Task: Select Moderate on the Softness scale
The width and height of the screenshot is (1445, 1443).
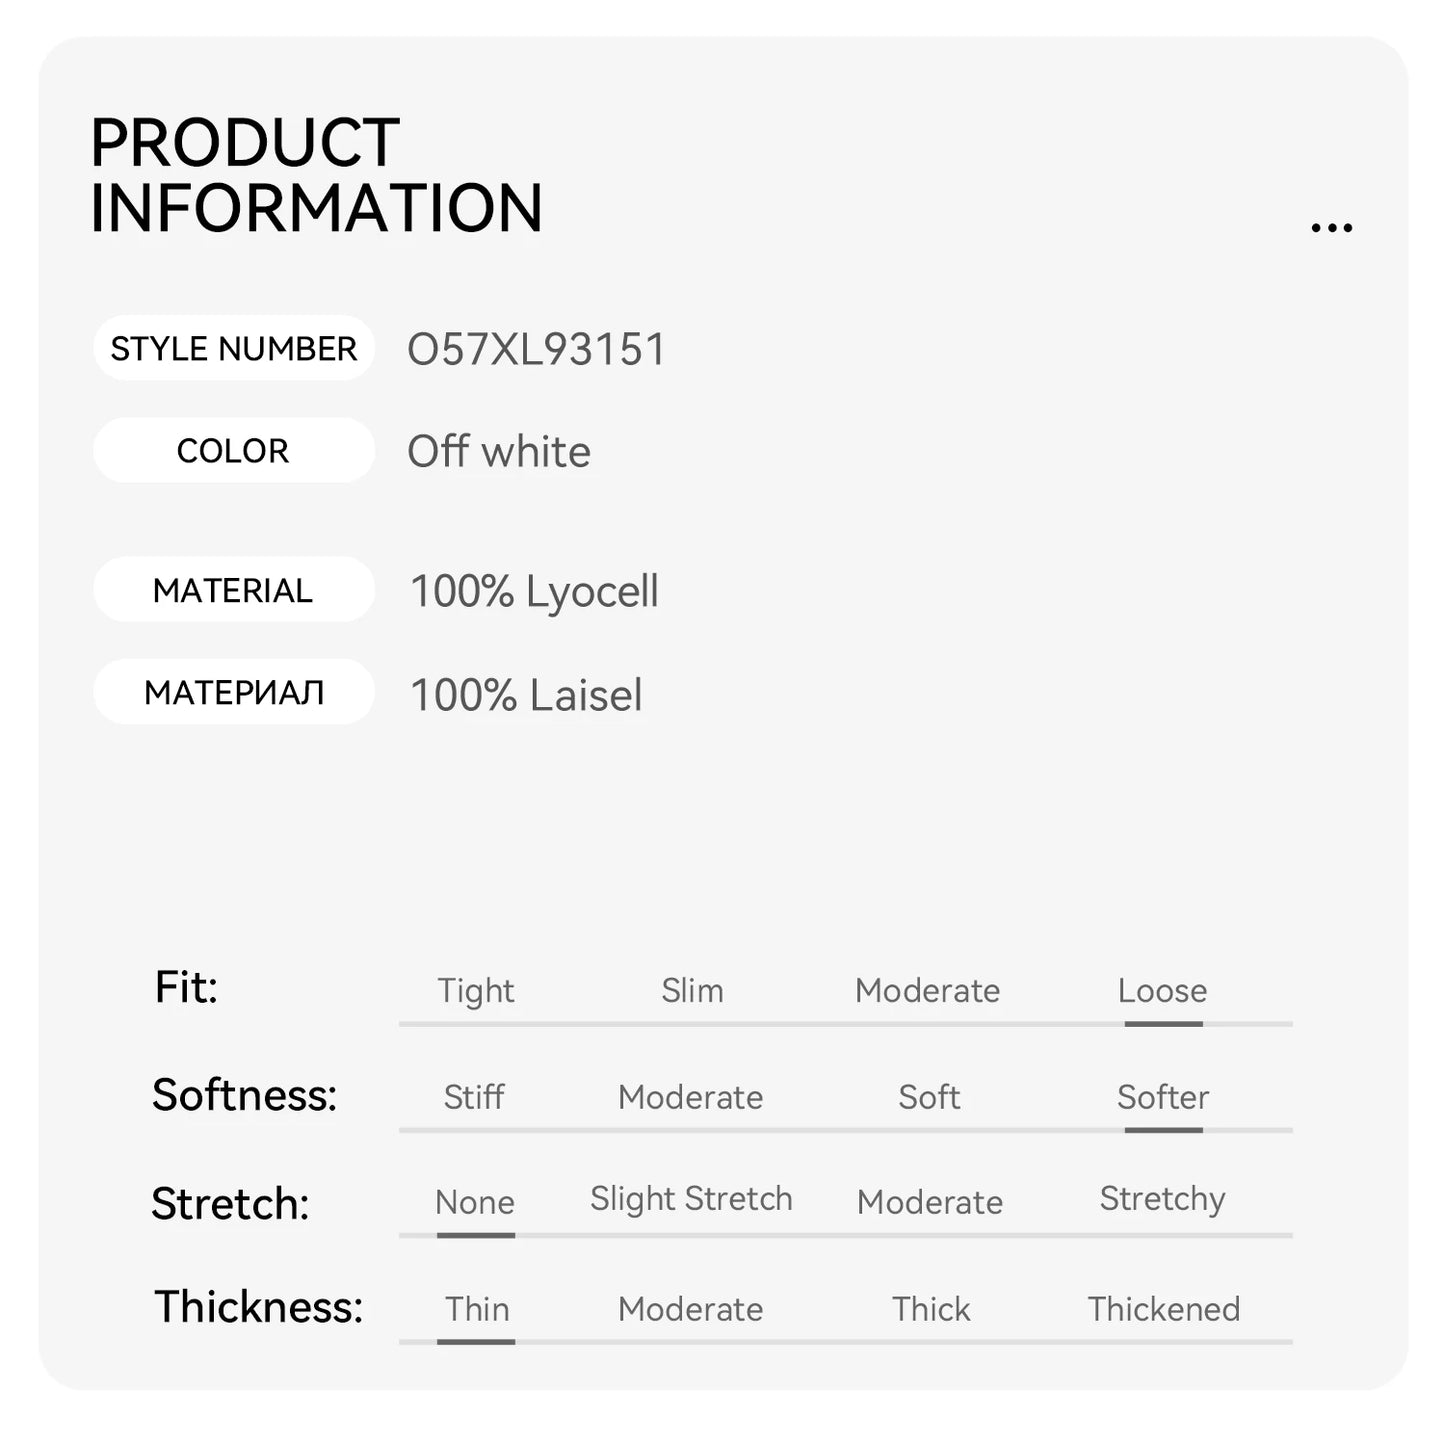Action: [x=690, y=1097]
